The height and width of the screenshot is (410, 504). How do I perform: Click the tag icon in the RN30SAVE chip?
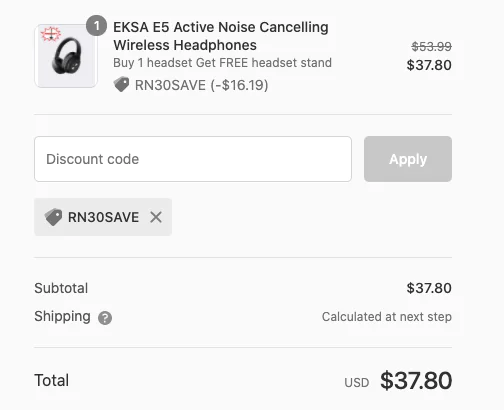53,217
